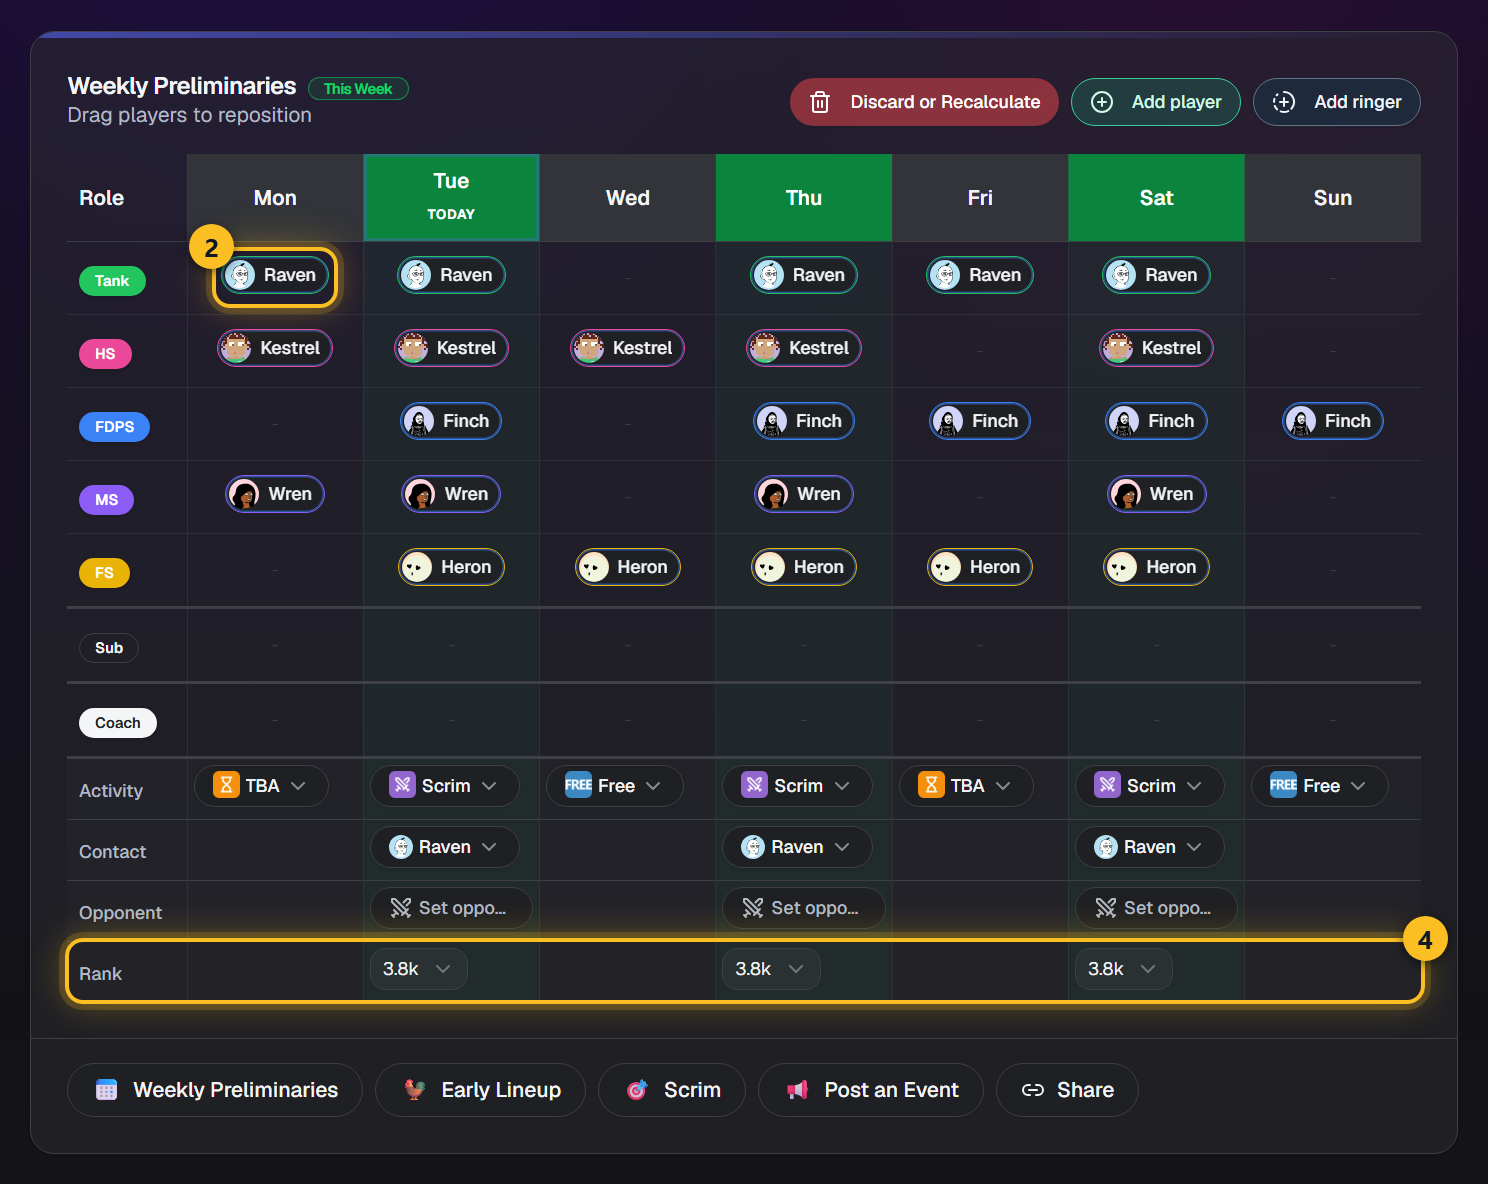Click the FREE badge icon in Wednesday's activity
The height and width of the screenshot is (1184, 1488).
point(578,785)
